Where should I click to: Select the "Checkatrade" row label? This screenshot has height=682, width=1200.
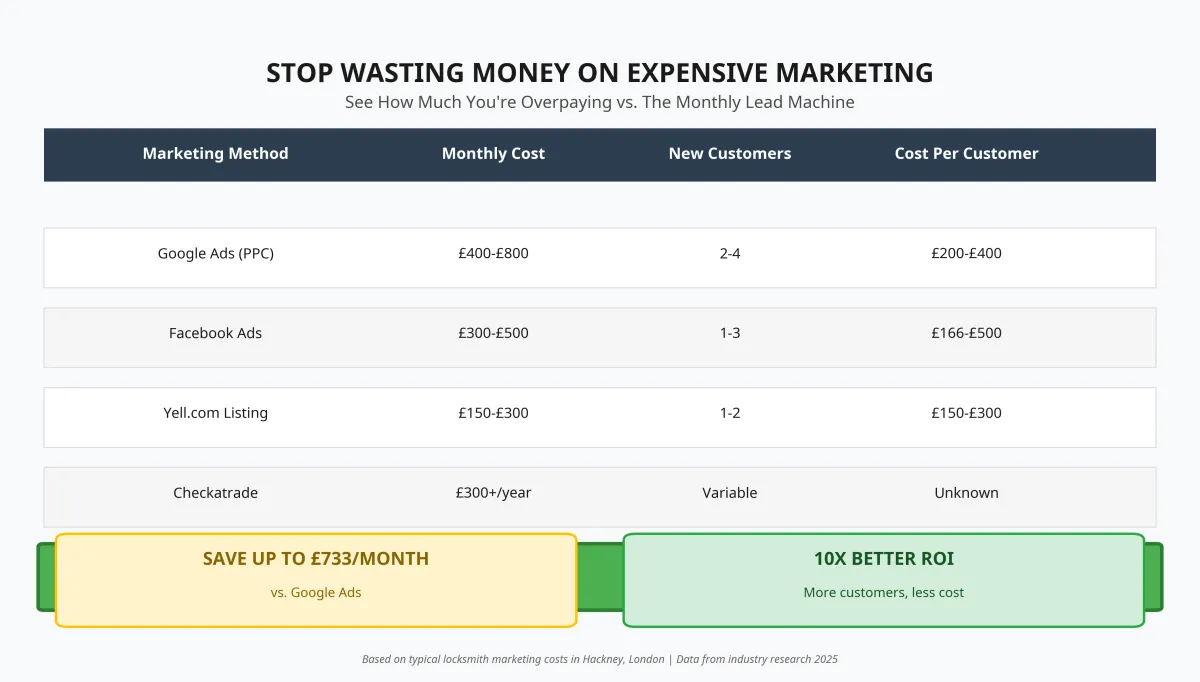215,493
